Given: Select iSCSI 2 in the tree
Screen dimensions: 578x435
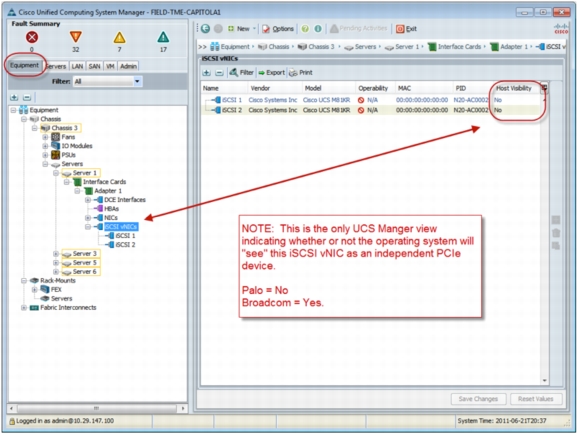Looking at the screenshot, I should click(x=125, y=245).
